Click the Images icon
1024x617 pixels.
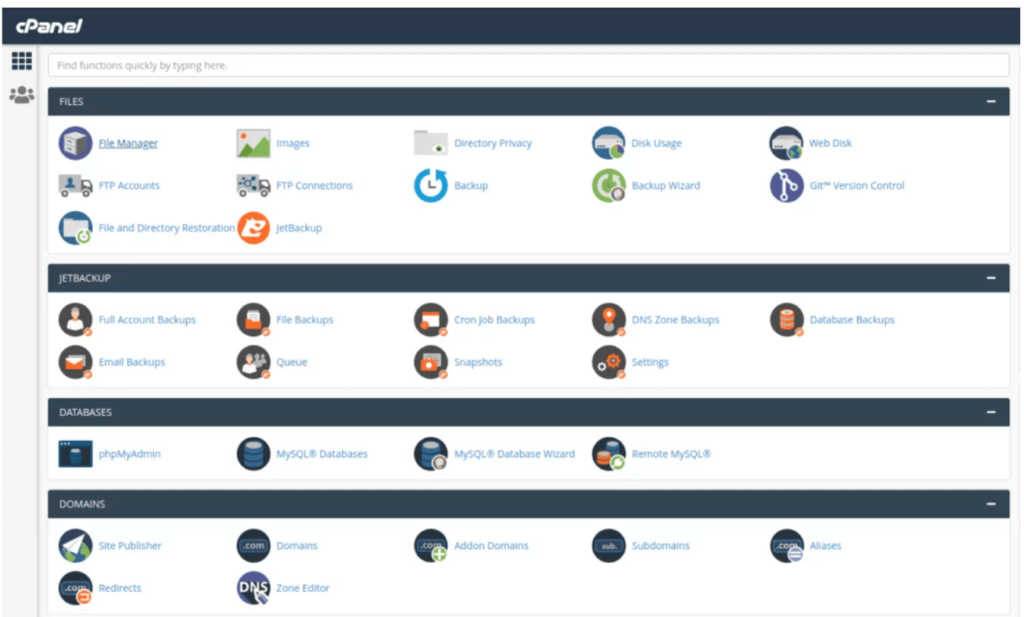point(253,143)
